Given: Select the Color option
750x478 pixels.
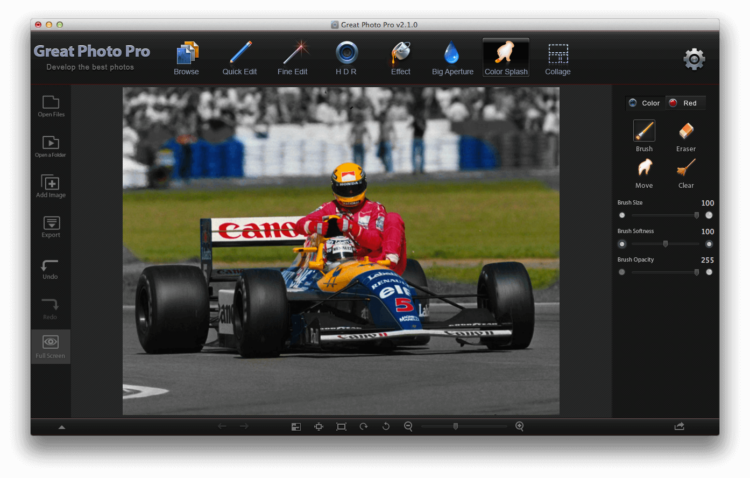Looking at the screenshot, I should [644, 103].
